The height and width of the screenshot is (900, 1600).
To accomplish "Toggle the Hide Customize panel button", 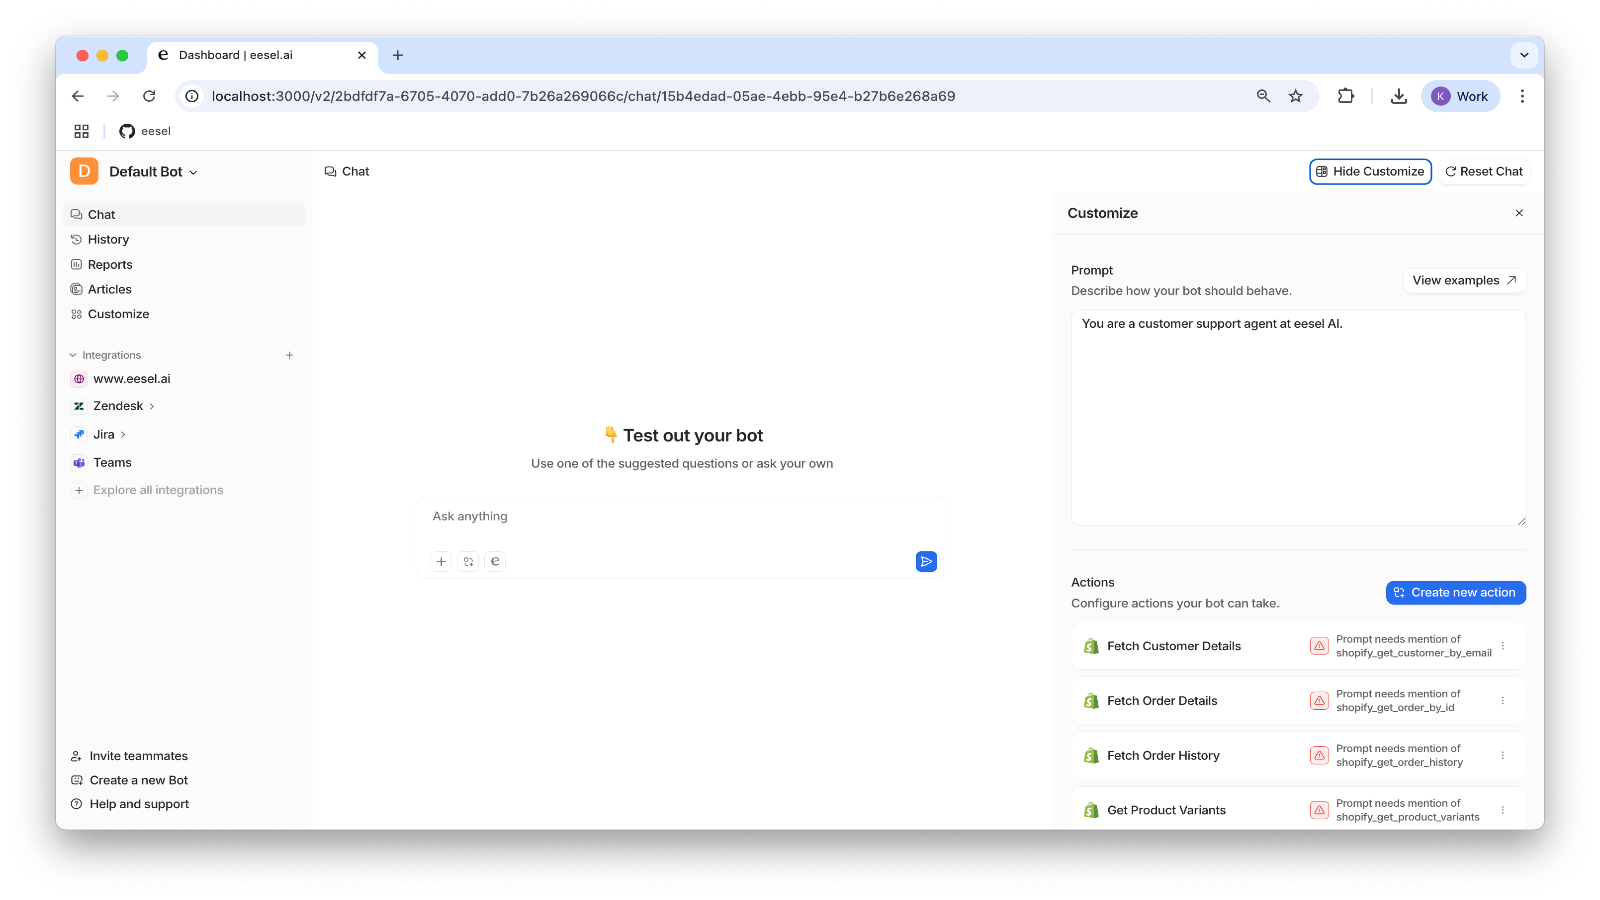I will (x=1370, y=172).
